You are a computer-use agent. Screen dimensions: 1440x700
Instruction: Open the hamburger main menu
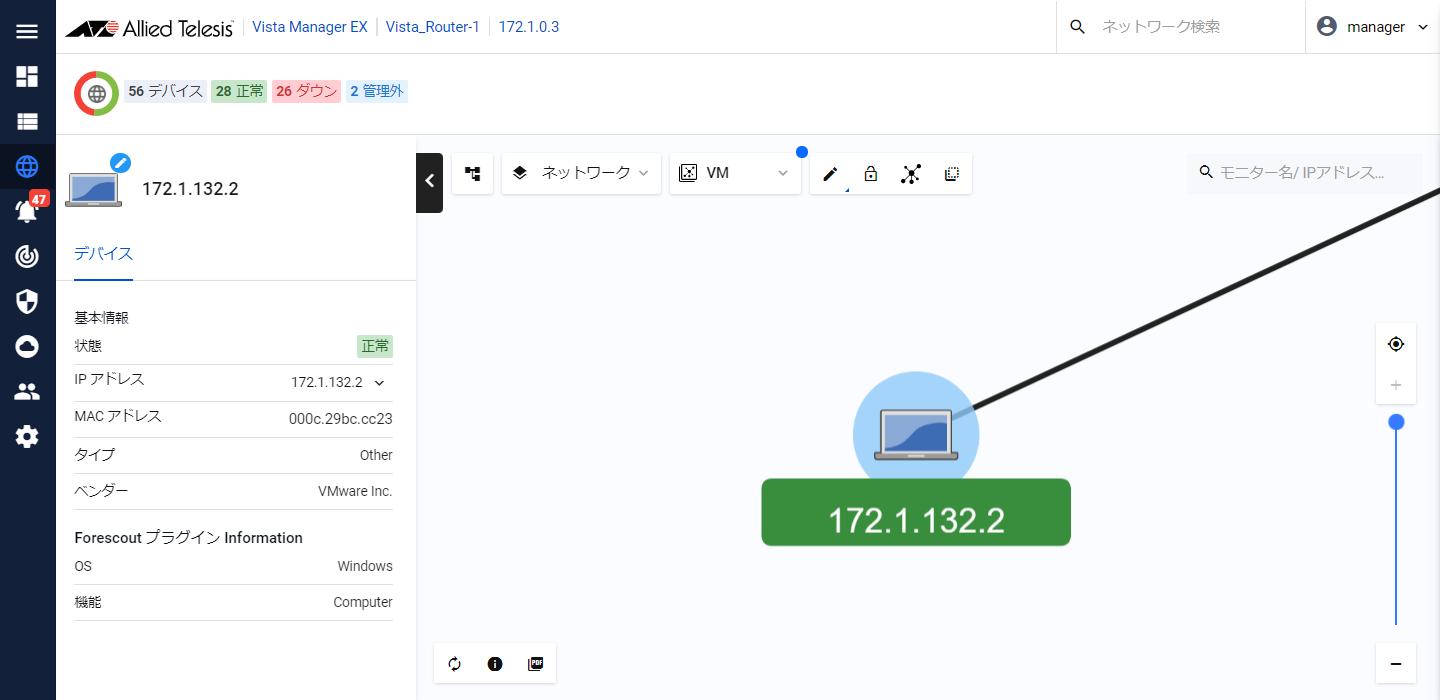27,31
